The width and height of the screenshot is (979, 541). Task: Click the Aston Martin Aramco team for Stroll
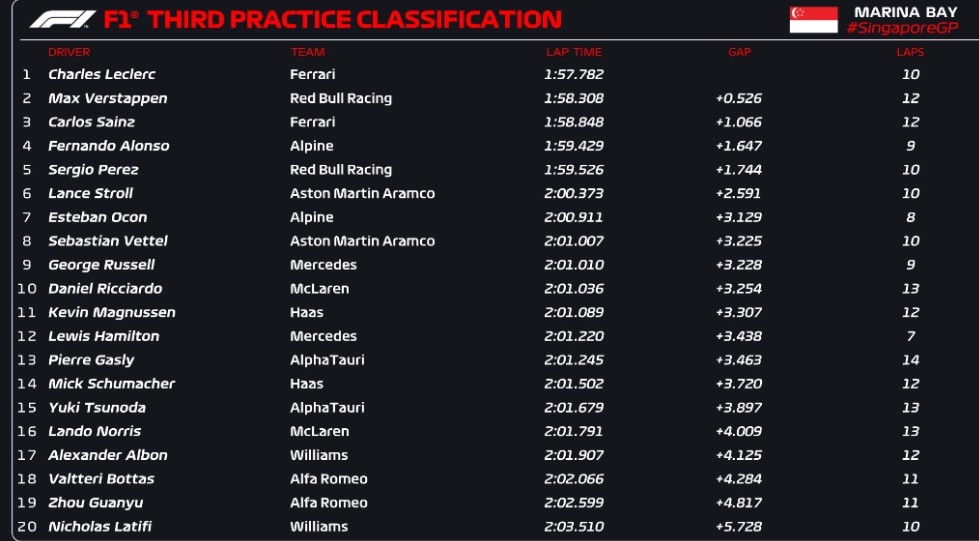tap(362, 194)
